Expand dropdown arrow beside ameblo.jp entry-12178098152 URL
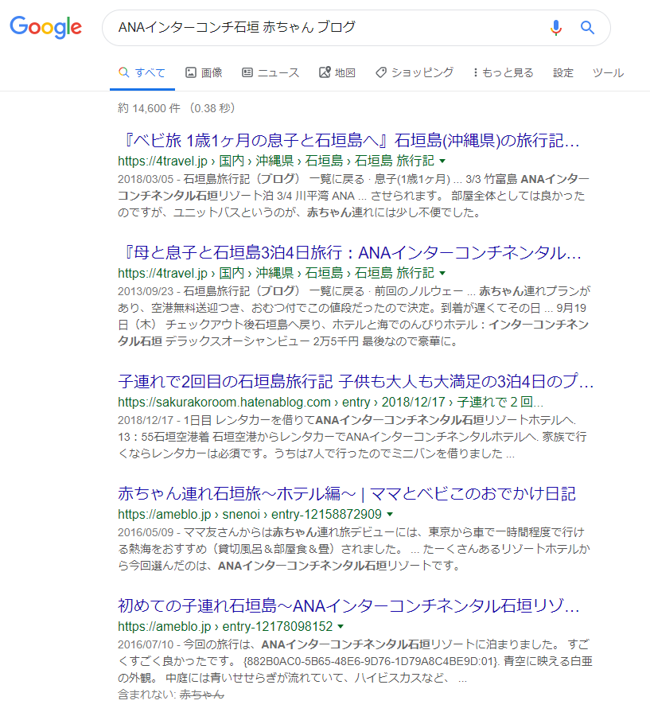The width and height of the screenshot is (650, 720). point(341,627)
